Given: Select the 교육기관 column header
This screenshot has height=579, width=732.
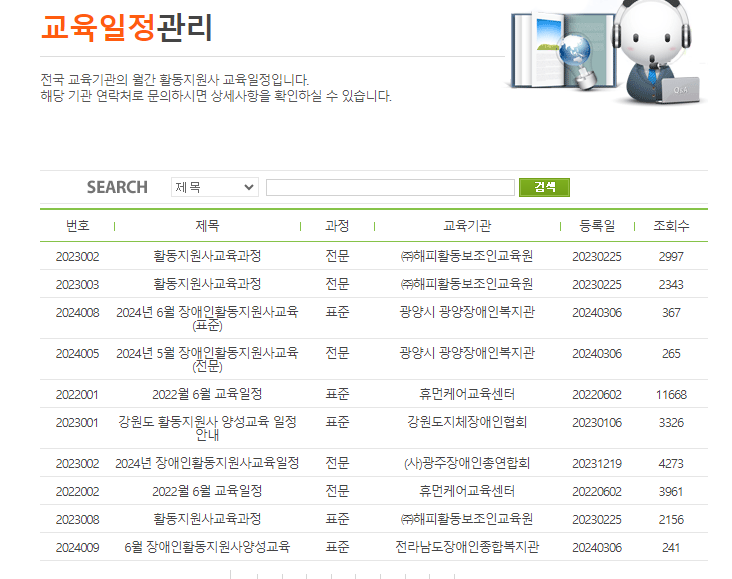Looking at the screenshot, I should click(467, 226).
